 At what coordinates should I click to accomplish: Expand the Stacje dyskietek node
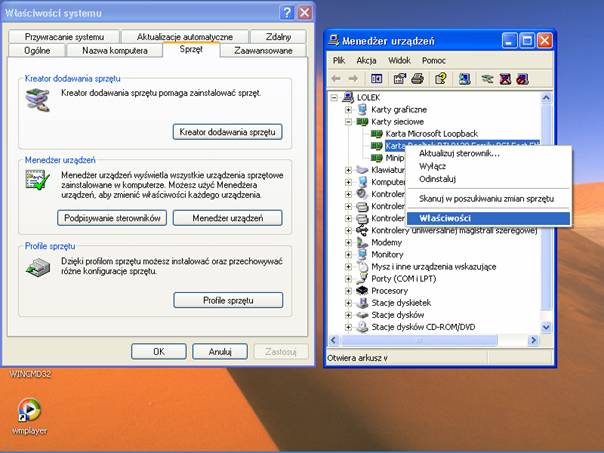click(348, 303)
